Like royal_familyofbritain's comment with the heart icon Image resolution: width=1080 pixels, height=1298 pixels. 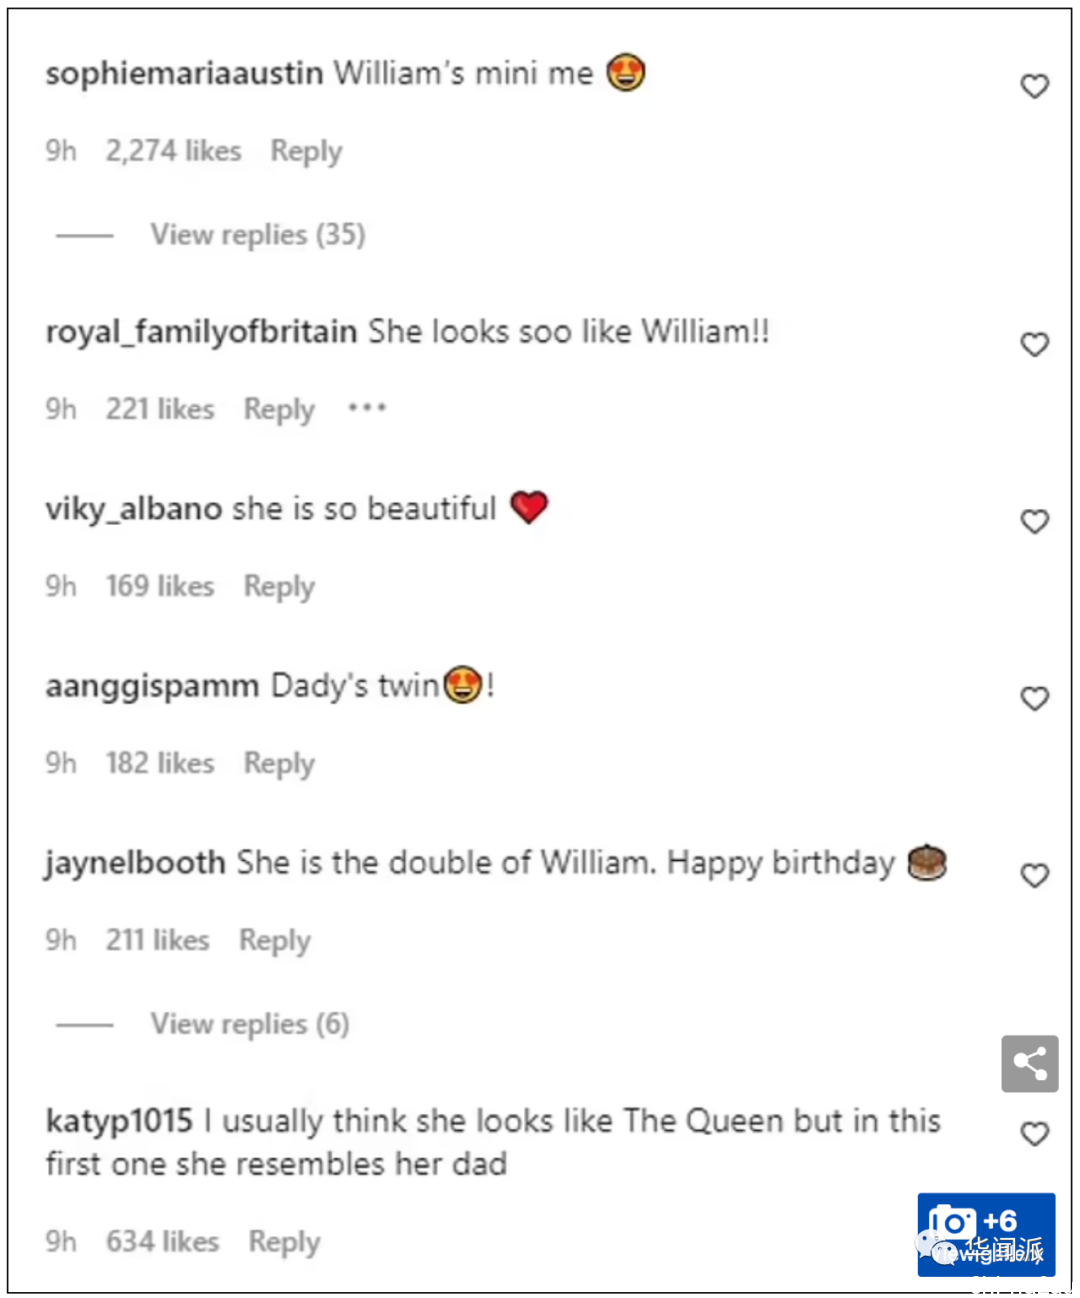(x=1035, y=345)
